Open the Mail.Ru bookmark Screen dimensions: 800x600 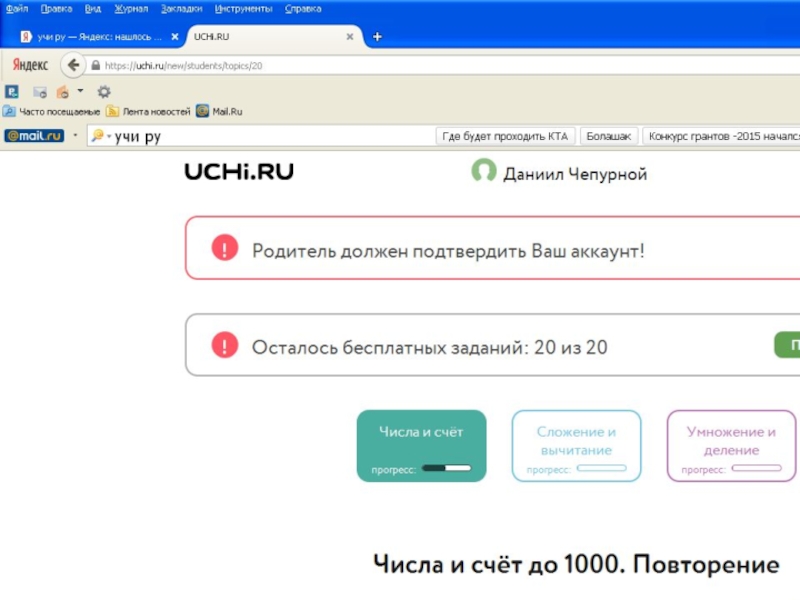(219, 111)
